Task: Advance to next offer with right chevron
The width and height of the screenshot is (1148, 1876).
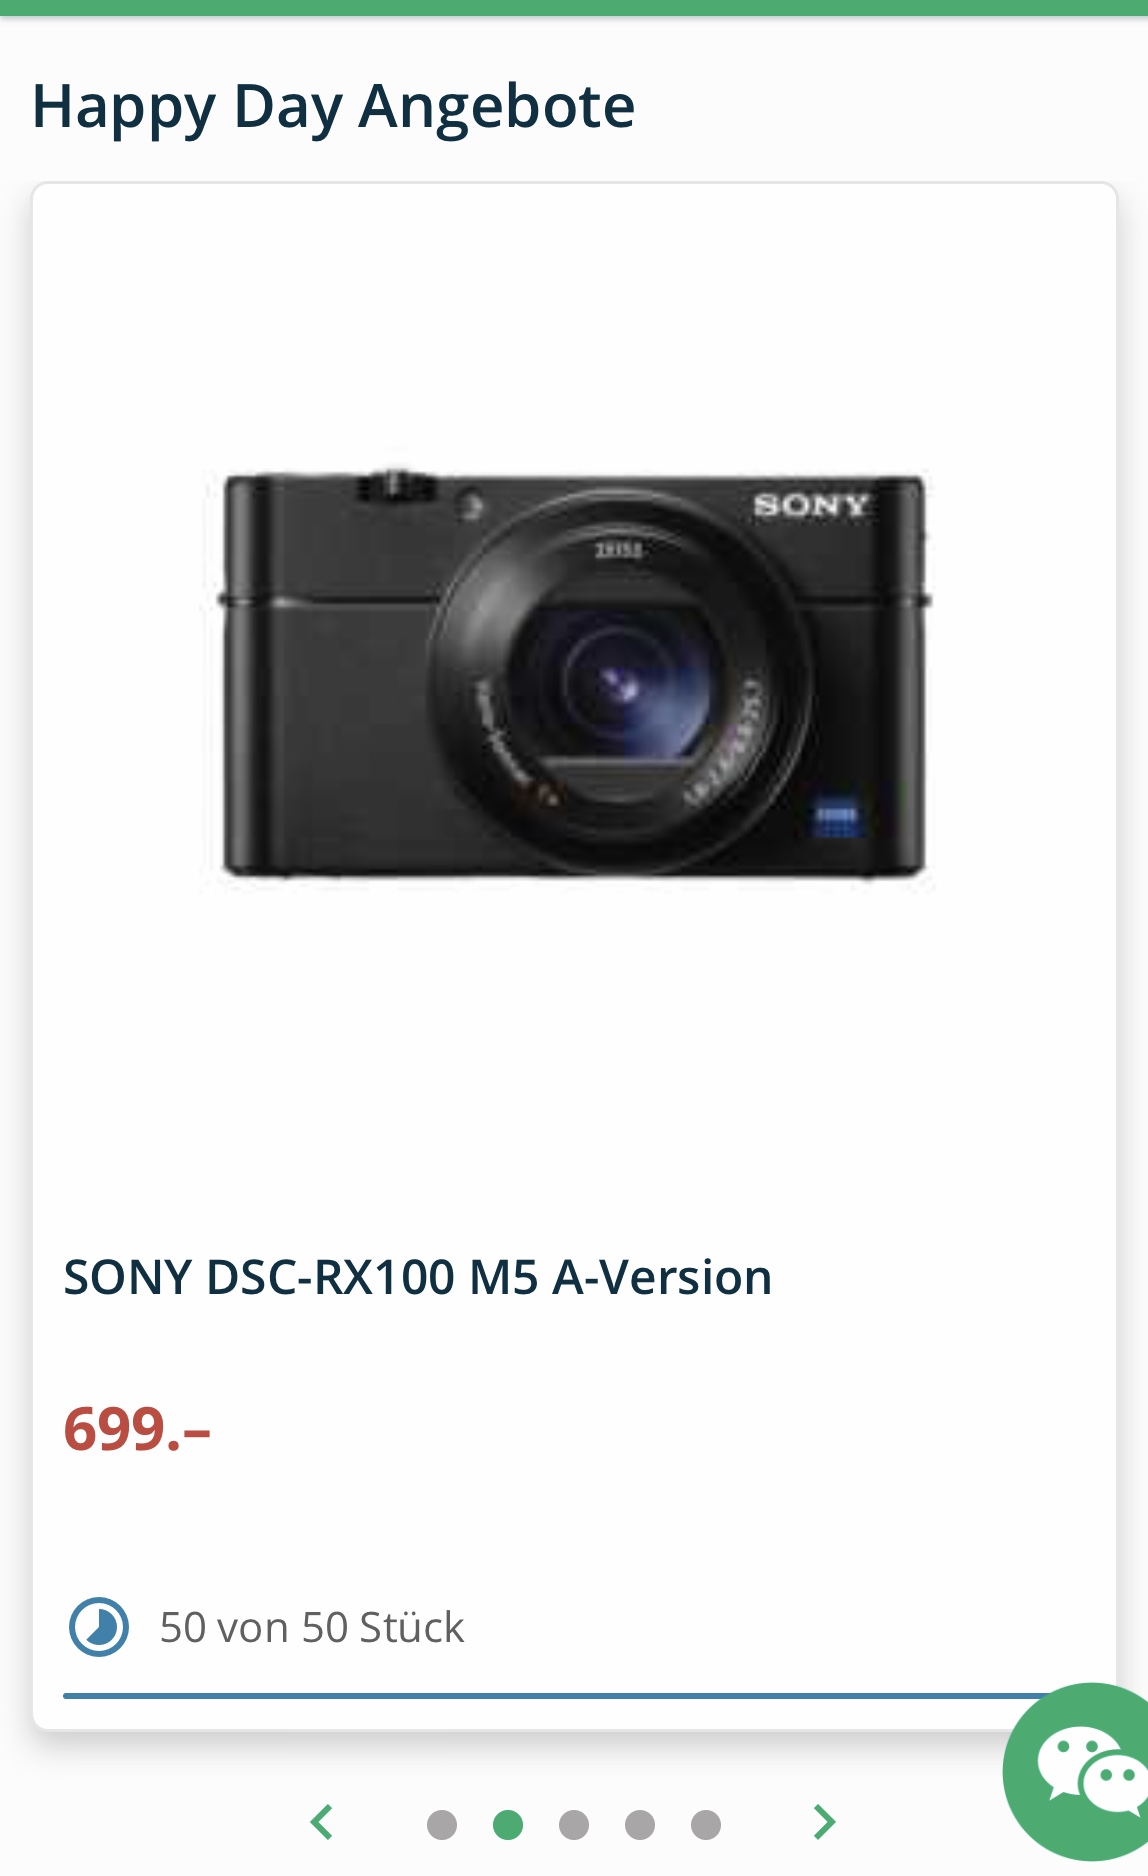Action: click(x=824, y=1822)
